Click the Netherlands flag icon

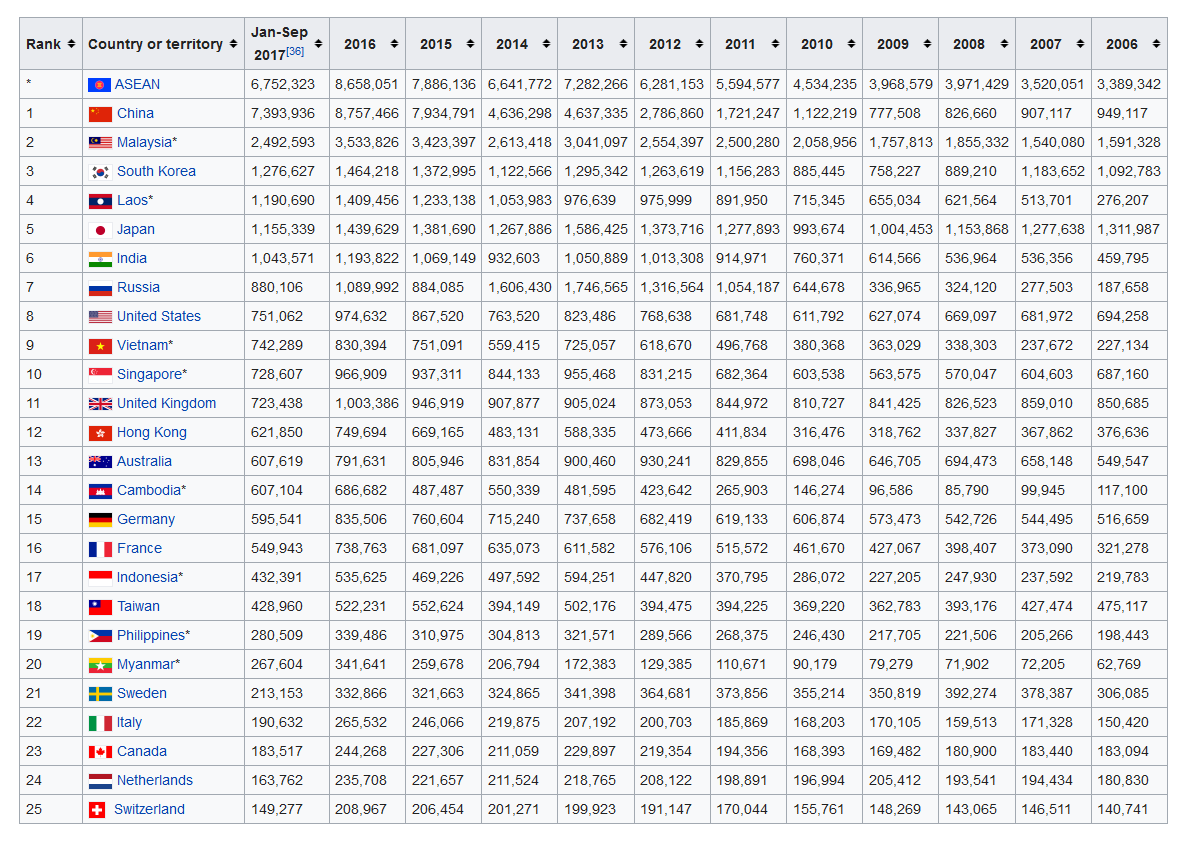100,781
